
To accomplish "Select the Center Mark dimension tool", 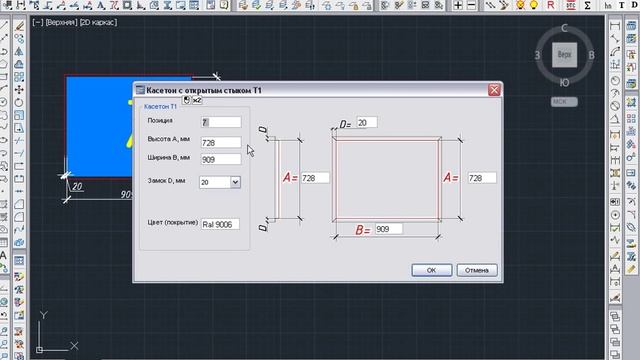I will (x=615, y=215).
